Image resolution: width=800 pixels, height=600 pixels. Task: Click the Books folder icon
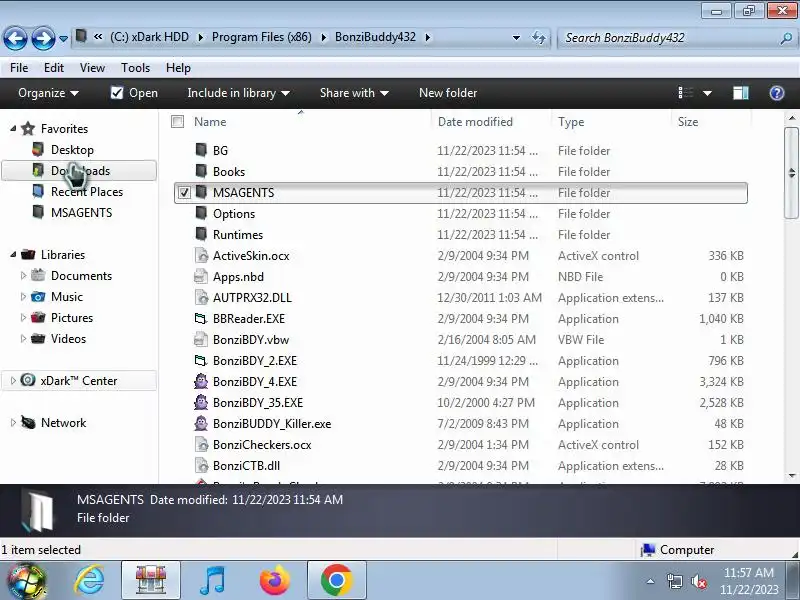click(x=202, y=171)
